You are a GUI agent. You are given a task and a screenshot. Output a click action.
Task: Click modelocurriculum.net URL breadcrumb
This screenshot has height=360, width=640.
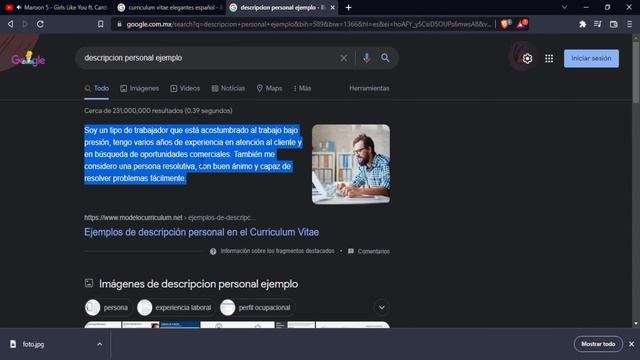[x=170, y=218]
